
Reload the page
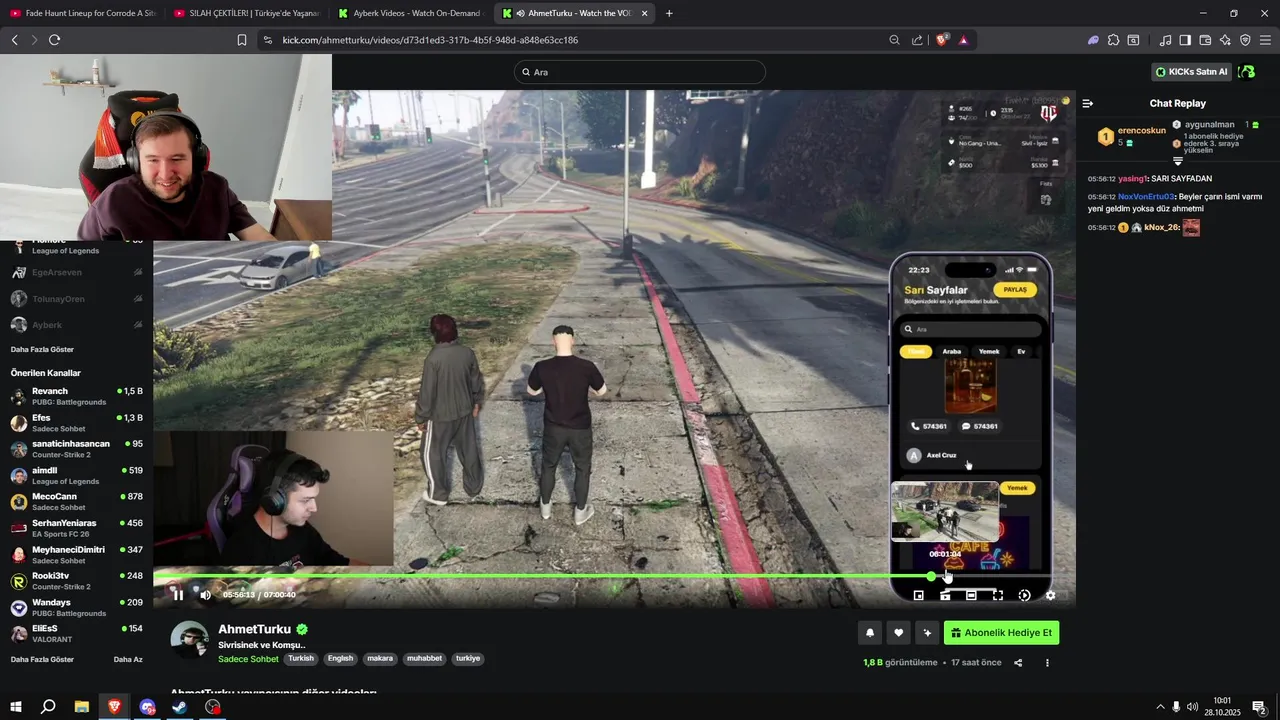pos(54,40)
